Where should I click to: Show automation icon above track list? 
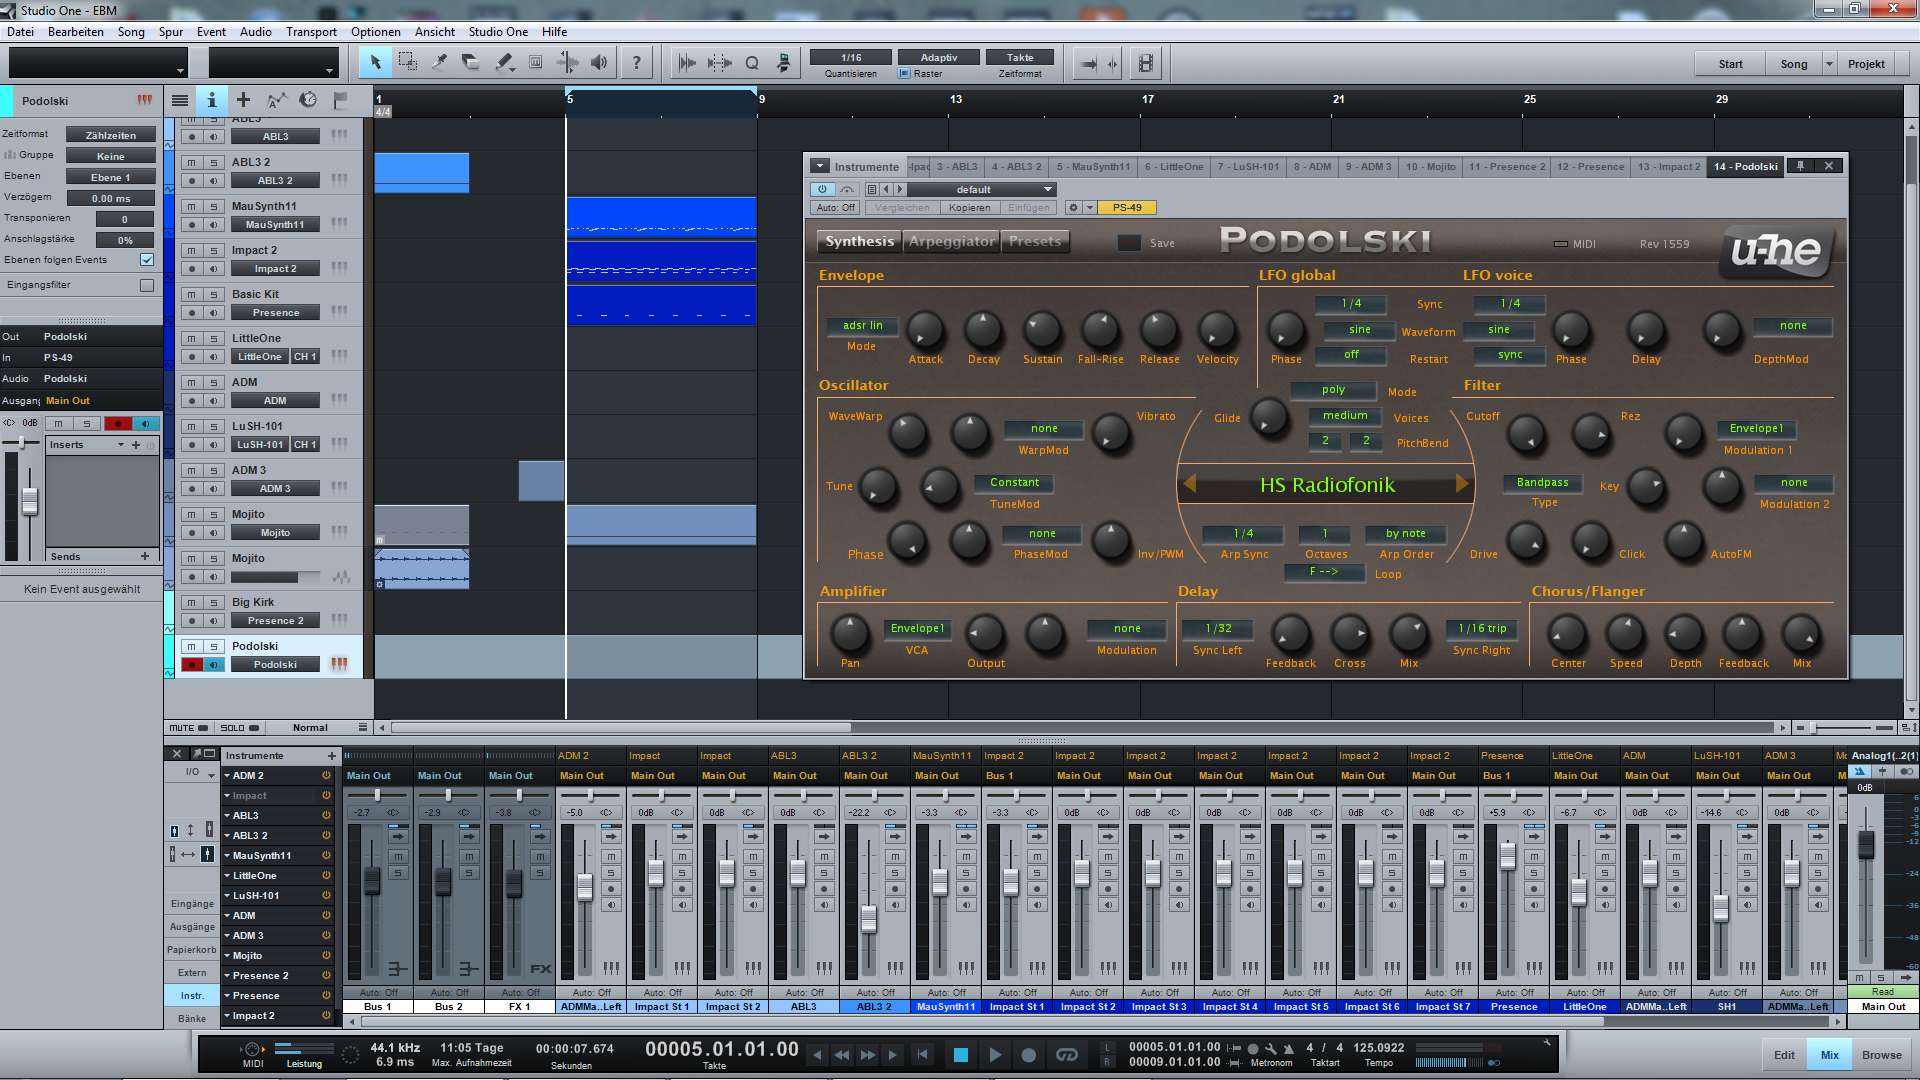pos(276,100)
